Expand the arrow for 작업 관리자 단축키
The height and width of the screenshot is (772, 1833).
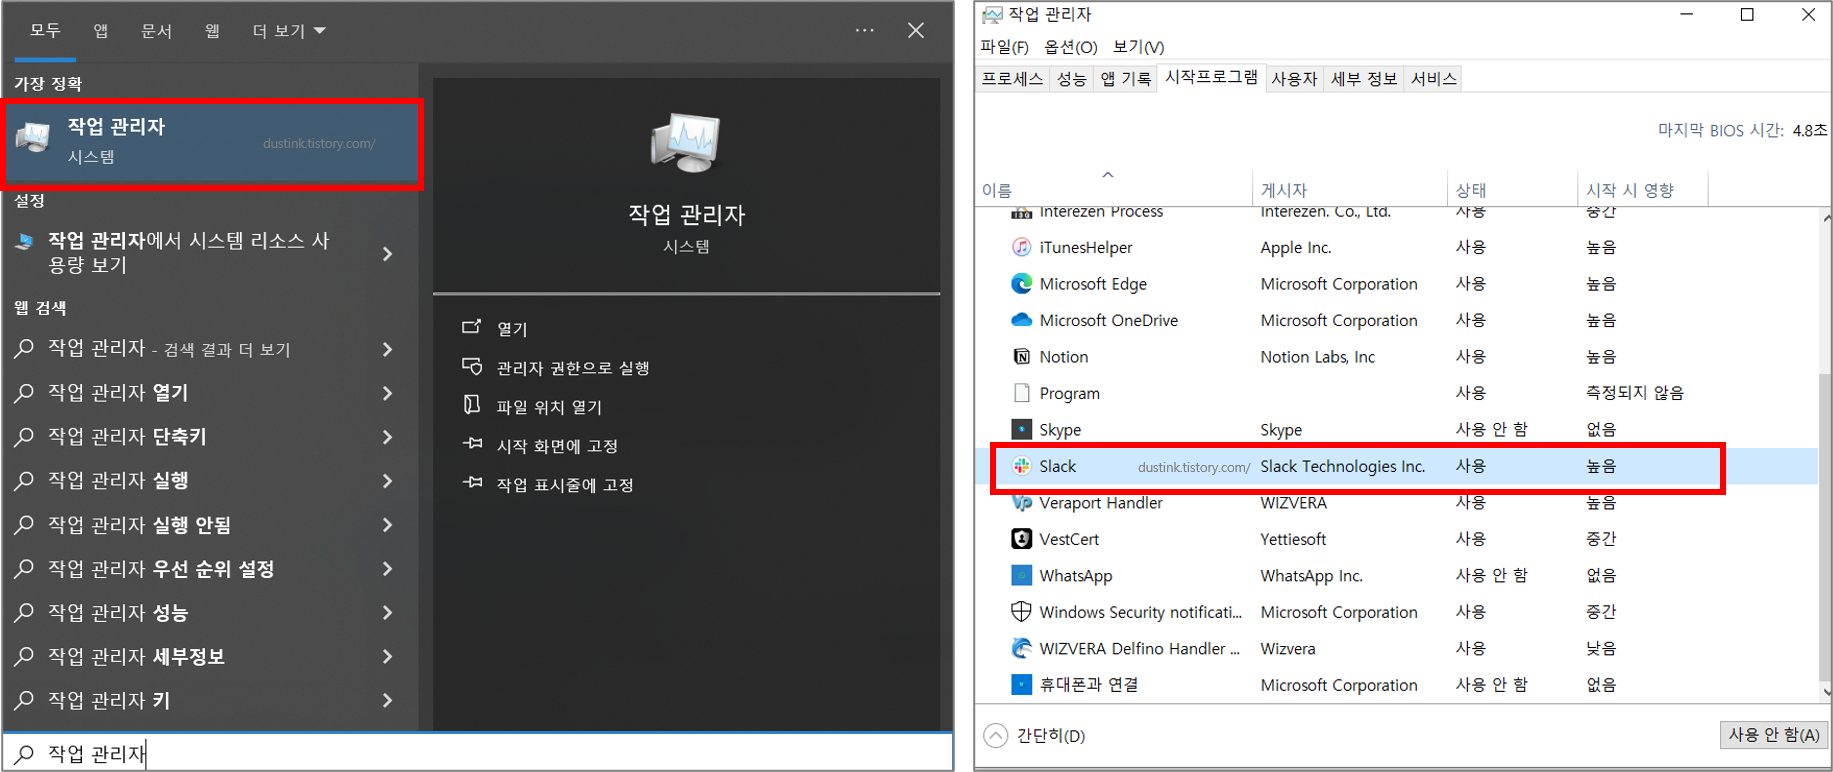[388, 437]
